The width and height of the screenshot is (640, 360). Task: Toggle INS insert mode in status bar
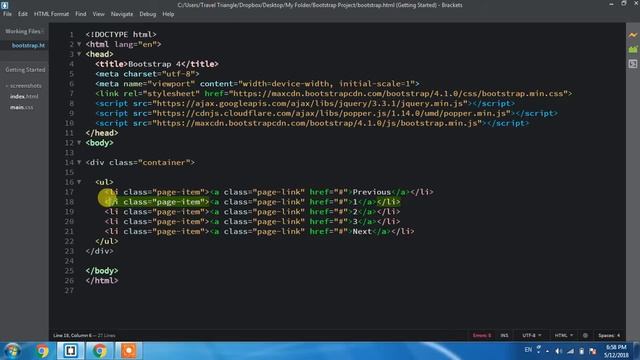(504, 336)
